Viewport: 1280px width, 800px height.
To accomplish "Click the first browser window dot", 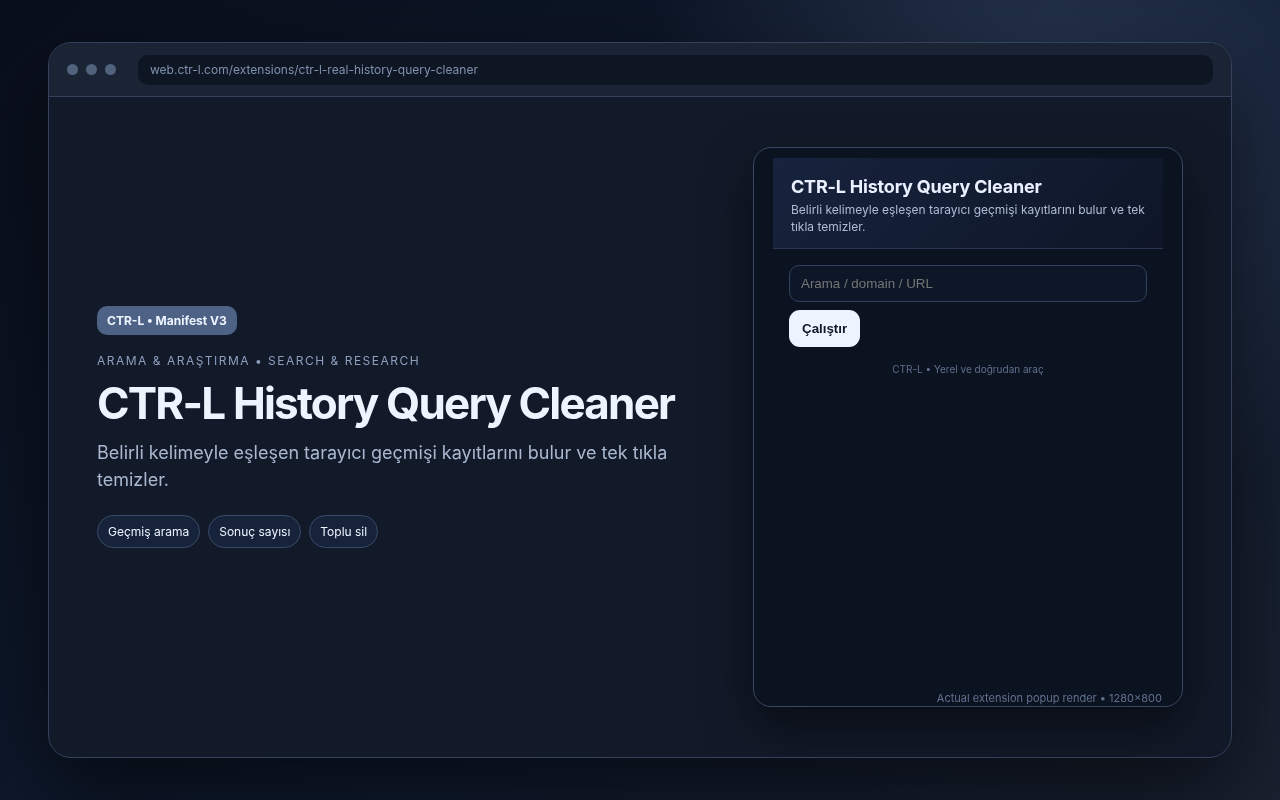I will 72,70.
